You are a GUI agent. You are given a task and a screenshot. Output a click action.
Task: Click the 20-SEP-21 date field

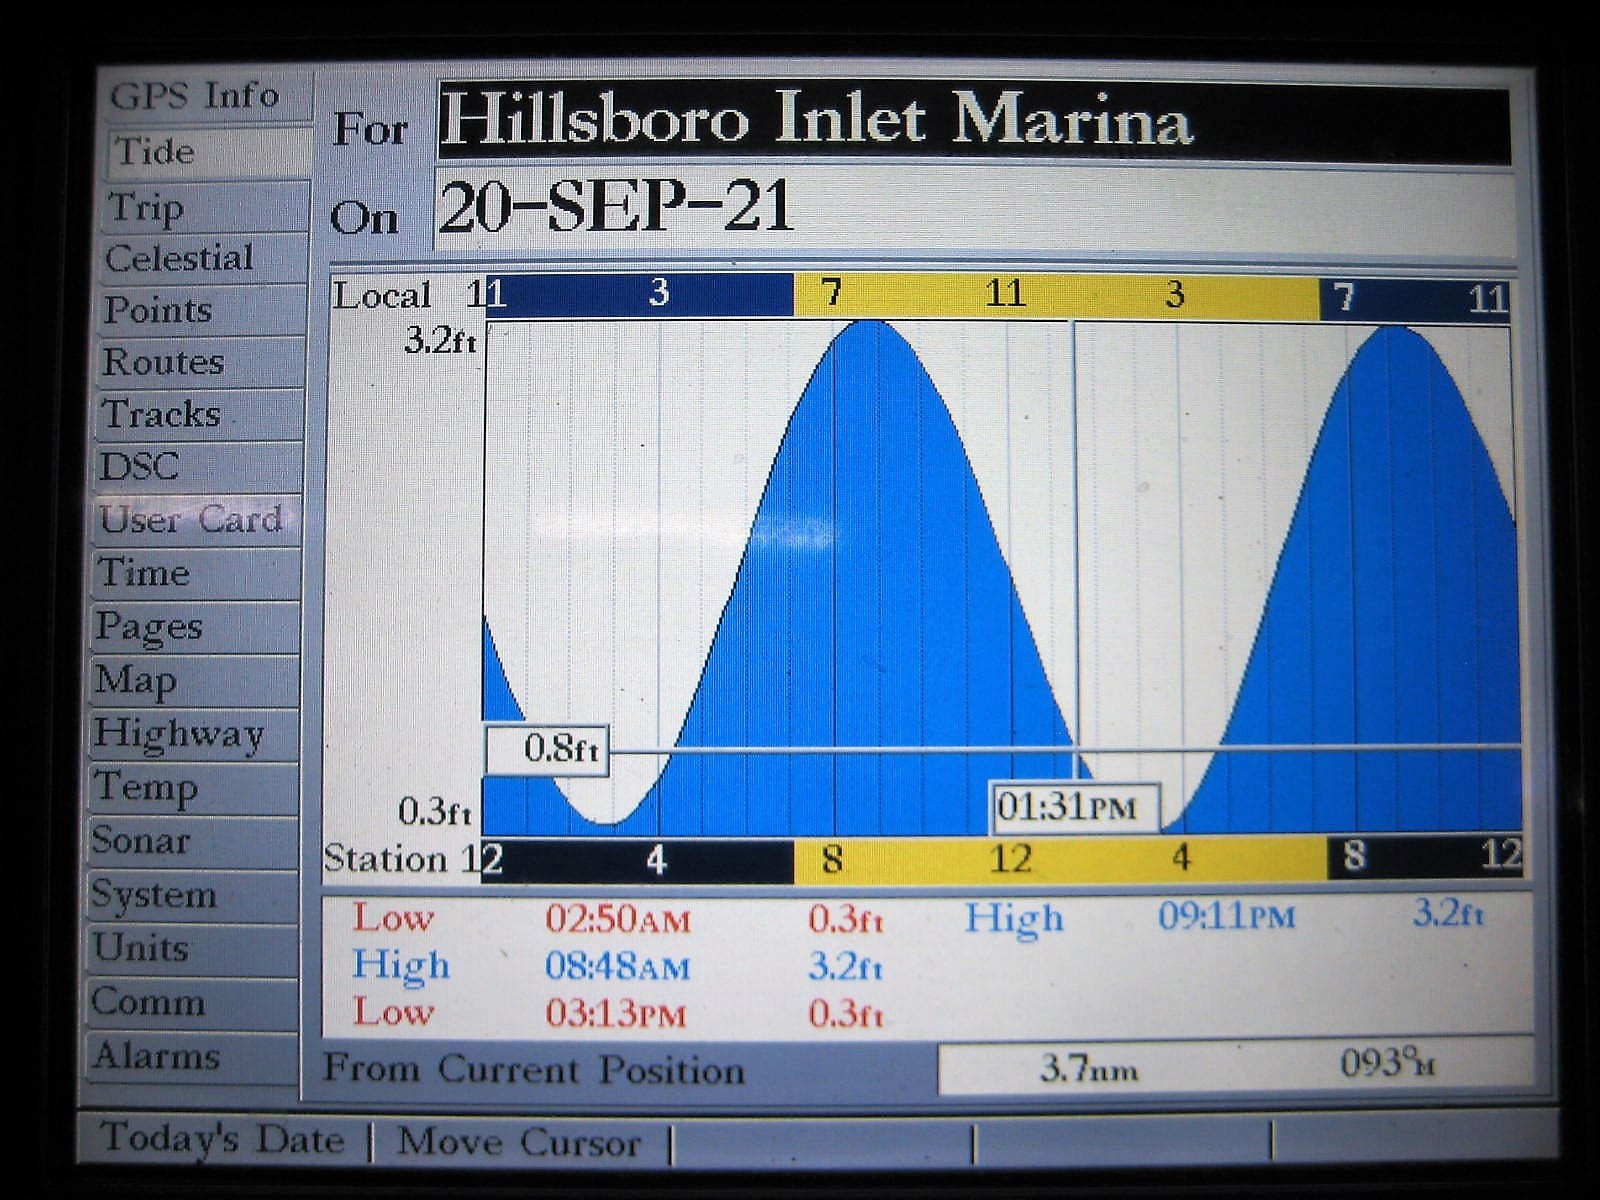(974, 209)
